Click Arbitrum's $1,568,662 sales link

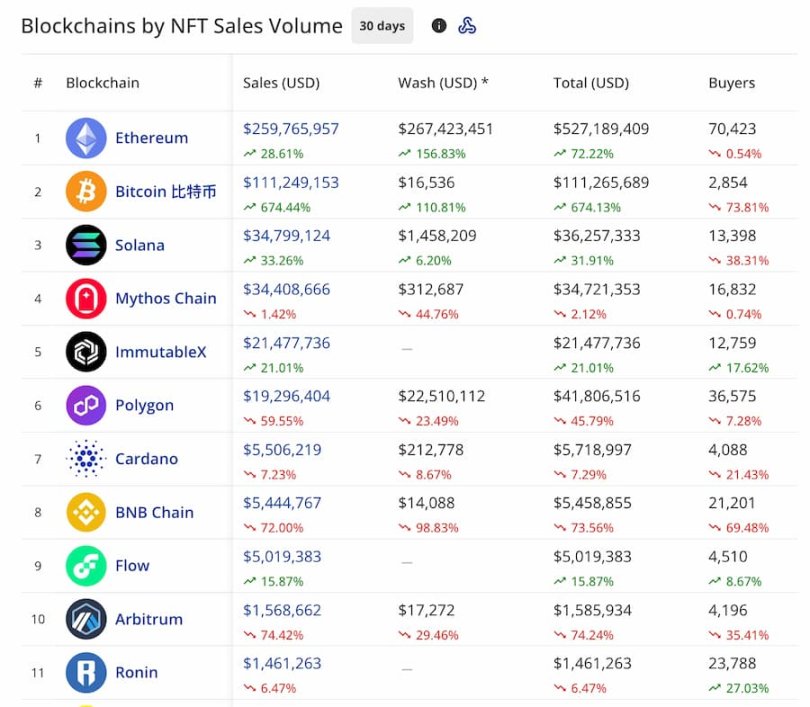click(282, 609)
